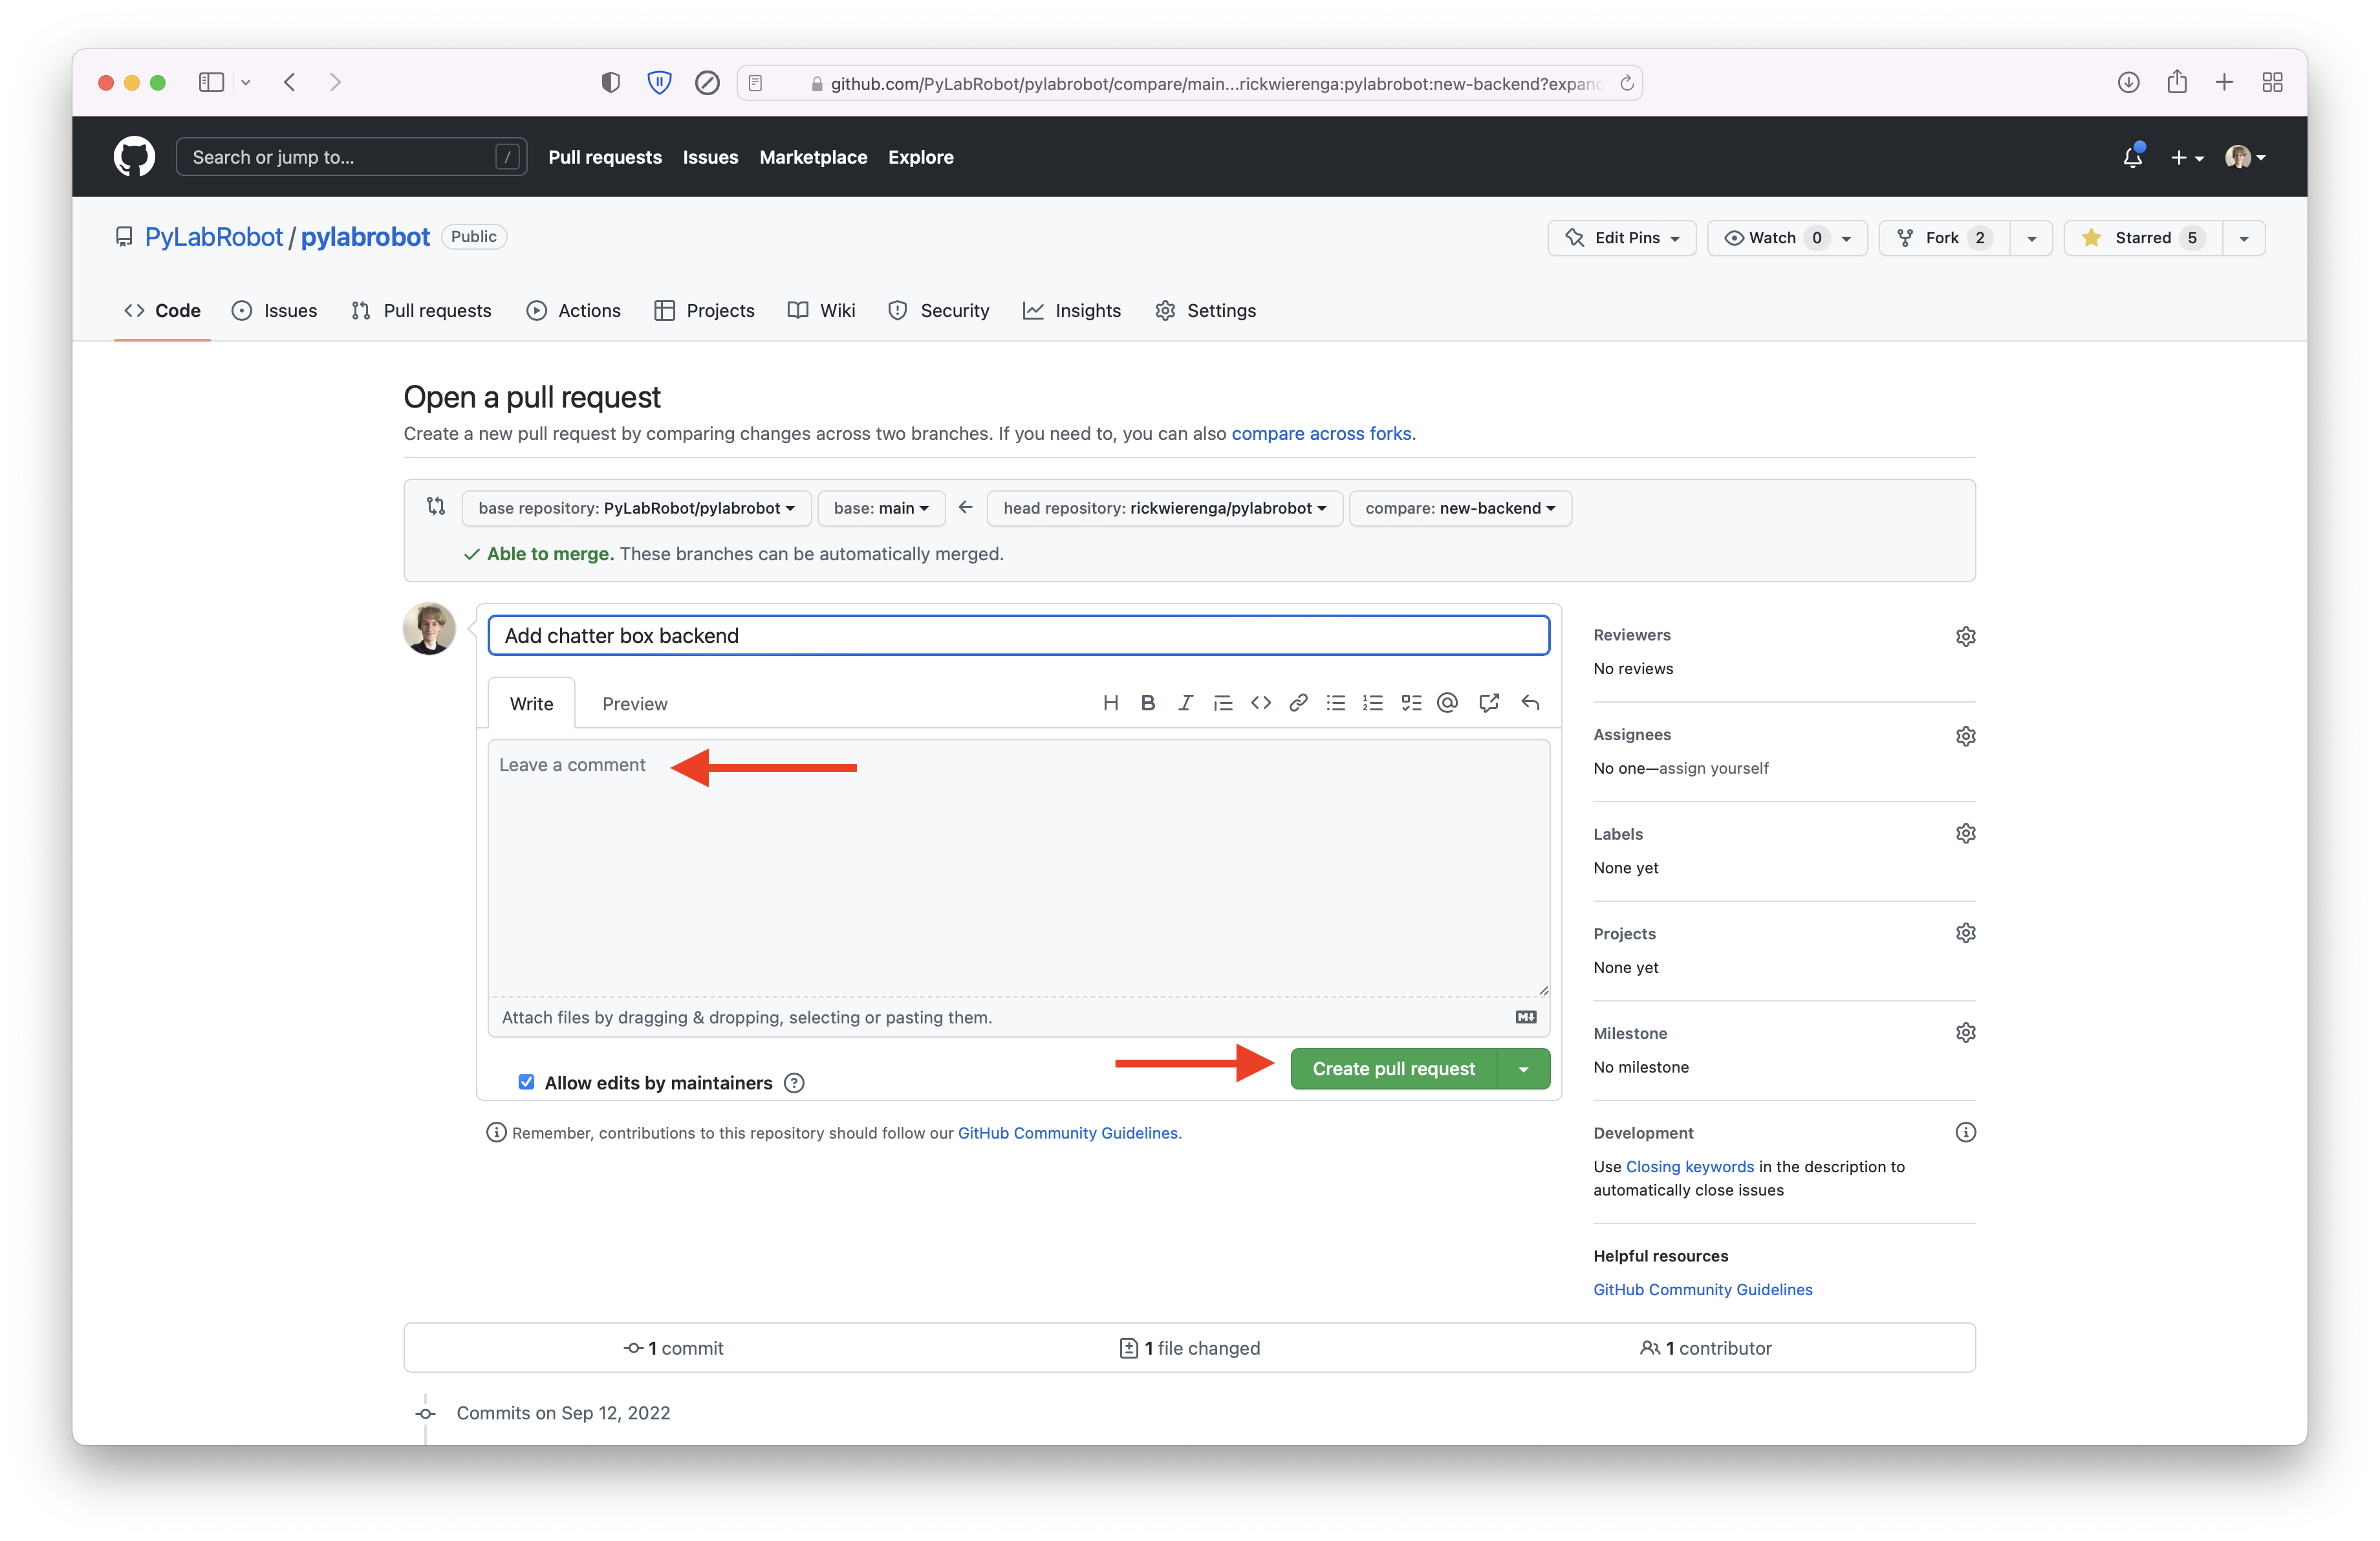Insert a task list
2380x1541 pixels.
(1411, 702)
